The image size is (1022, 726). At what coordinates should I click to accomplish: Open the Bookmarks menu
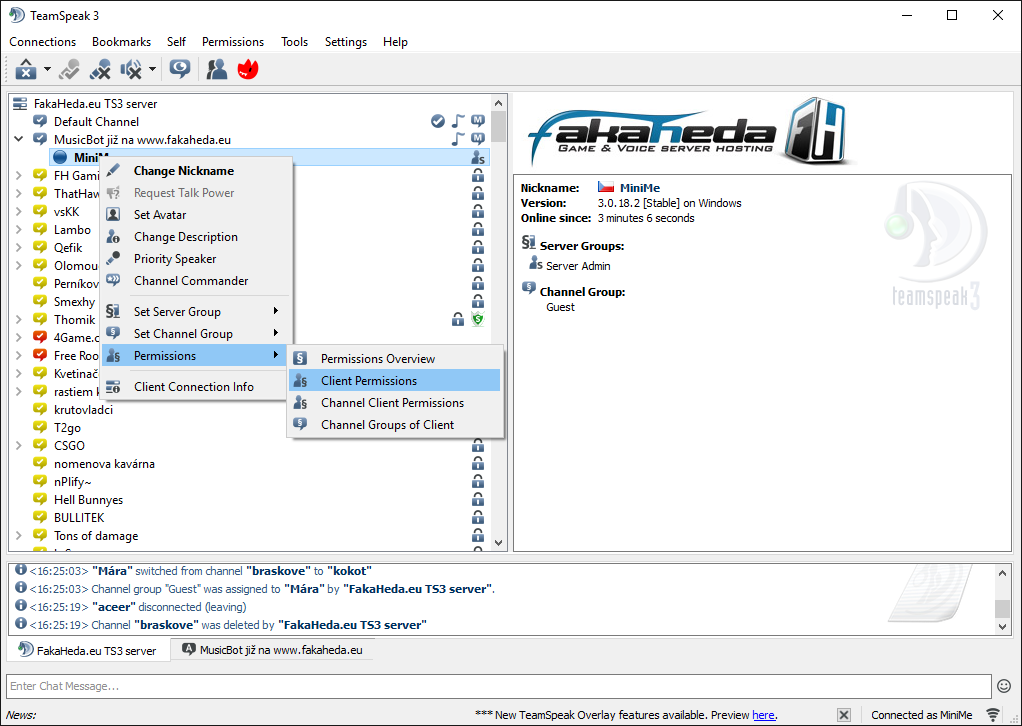121,42
